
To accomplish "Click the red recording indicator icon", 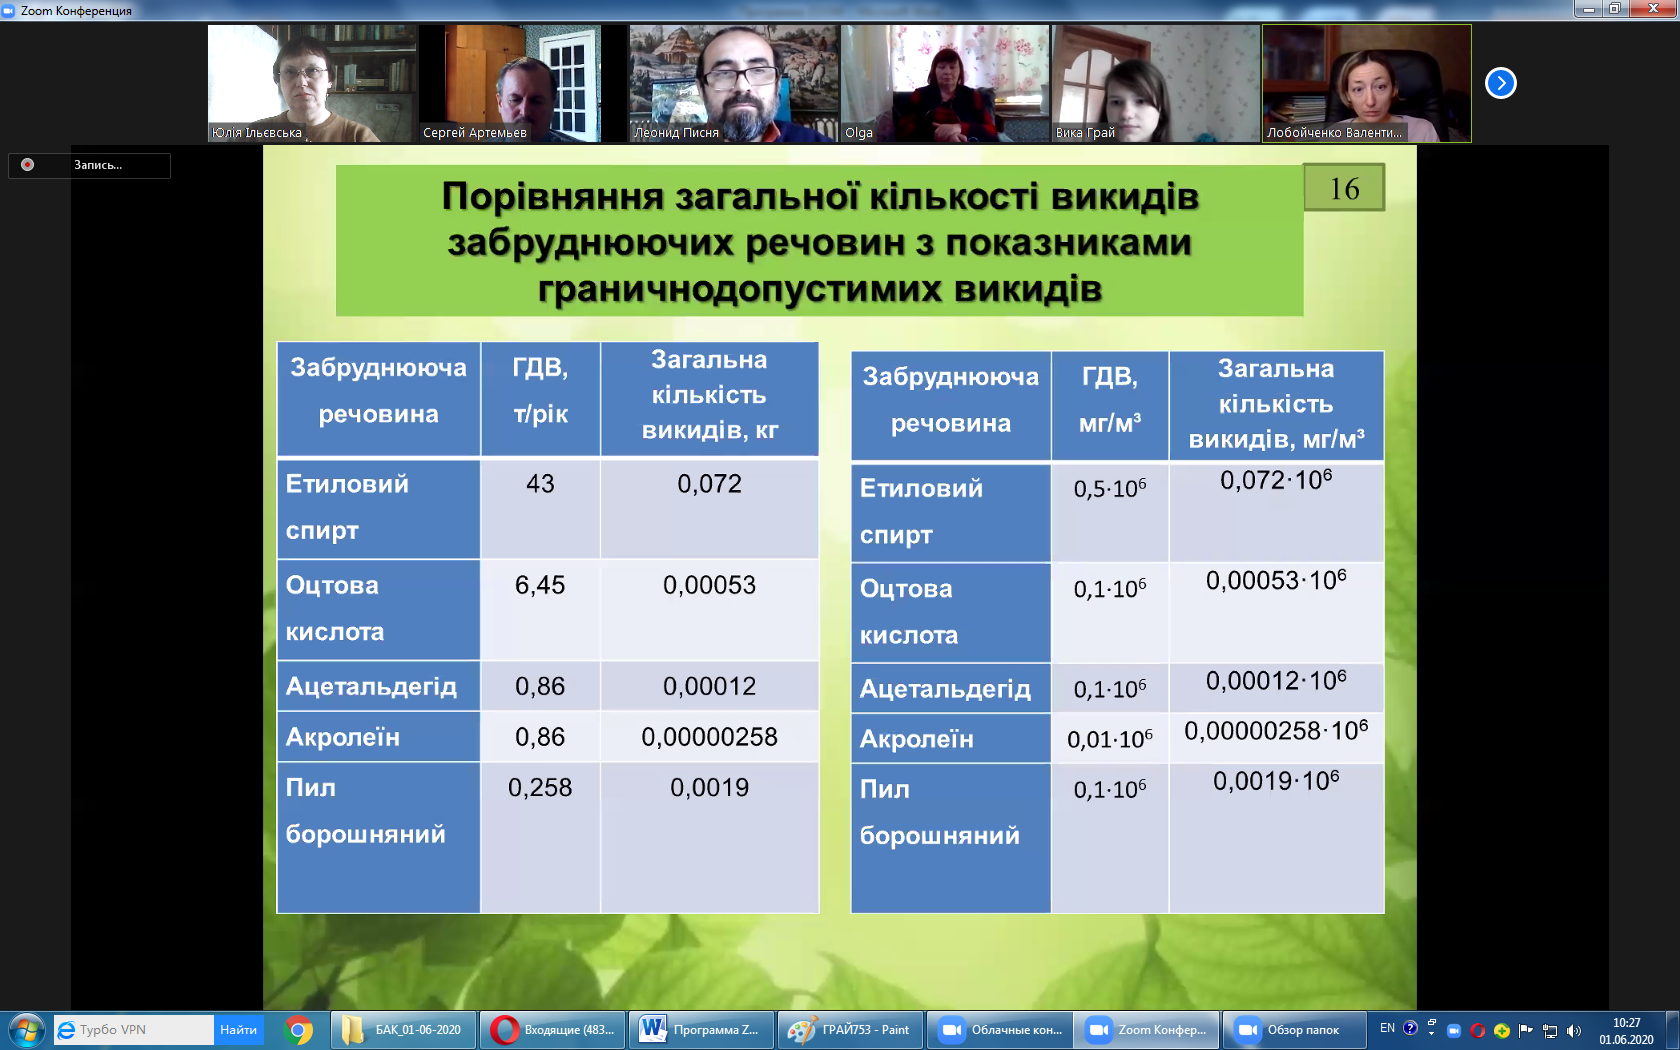I will tap(28, 165).
